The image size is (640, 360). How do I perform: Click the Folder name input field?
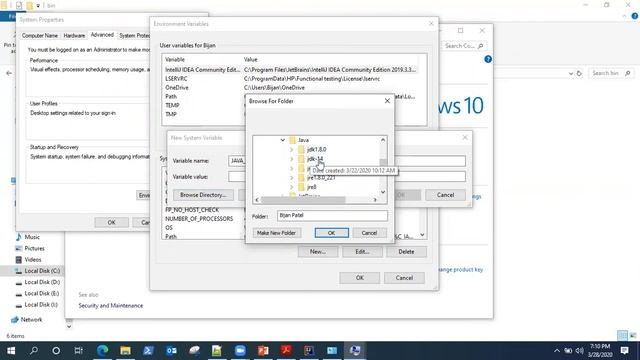[332, 216]
